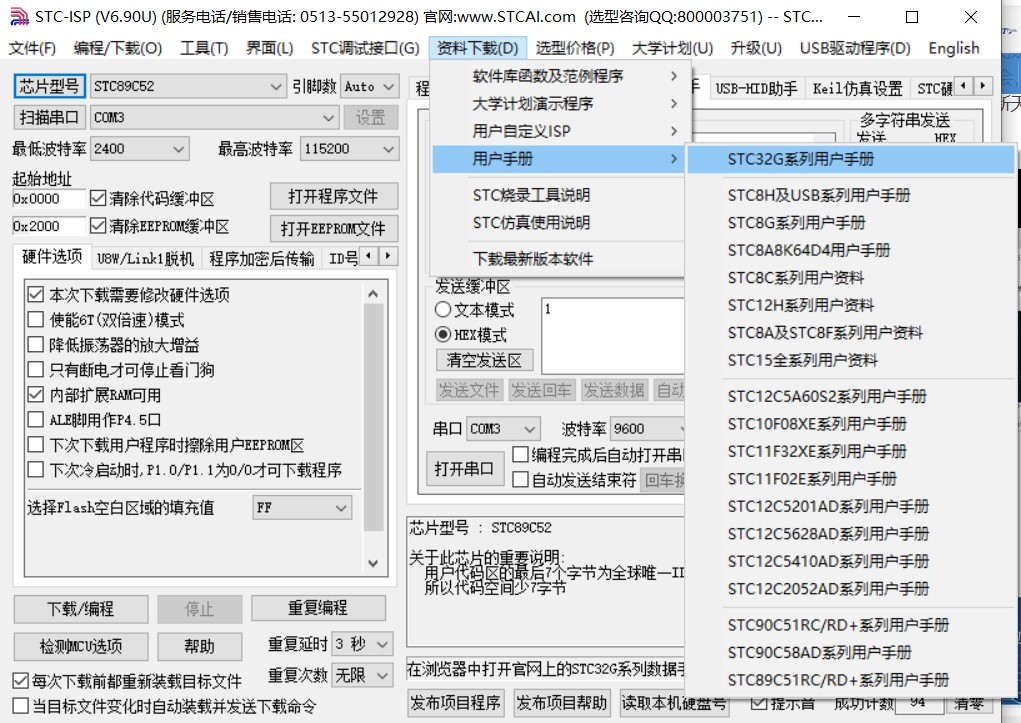Click the send buffer text area
The height and width of the screenshot is (723, 1021).
tap(613, 336)
